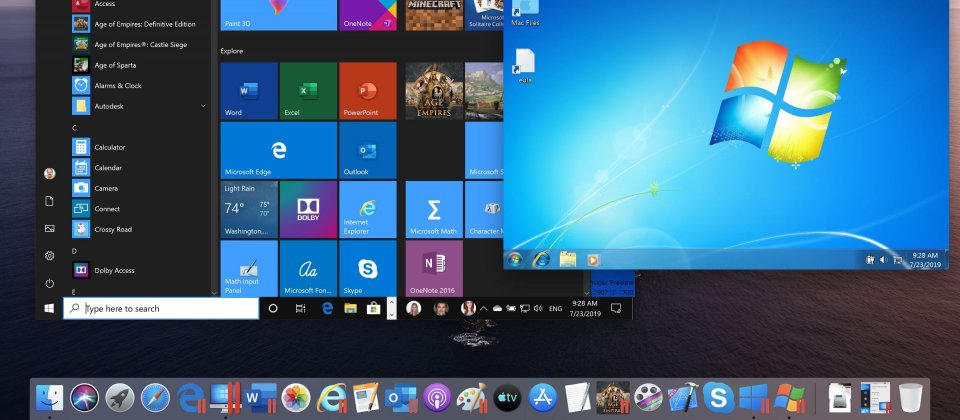960x420 pixels.
Task: Click the Power icon in Start menu rail
Action: 50,283
